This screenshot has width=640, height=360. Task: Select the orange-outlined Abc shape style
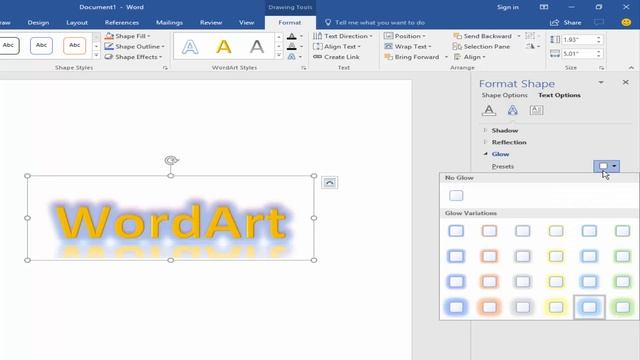[x=74, y=46]
